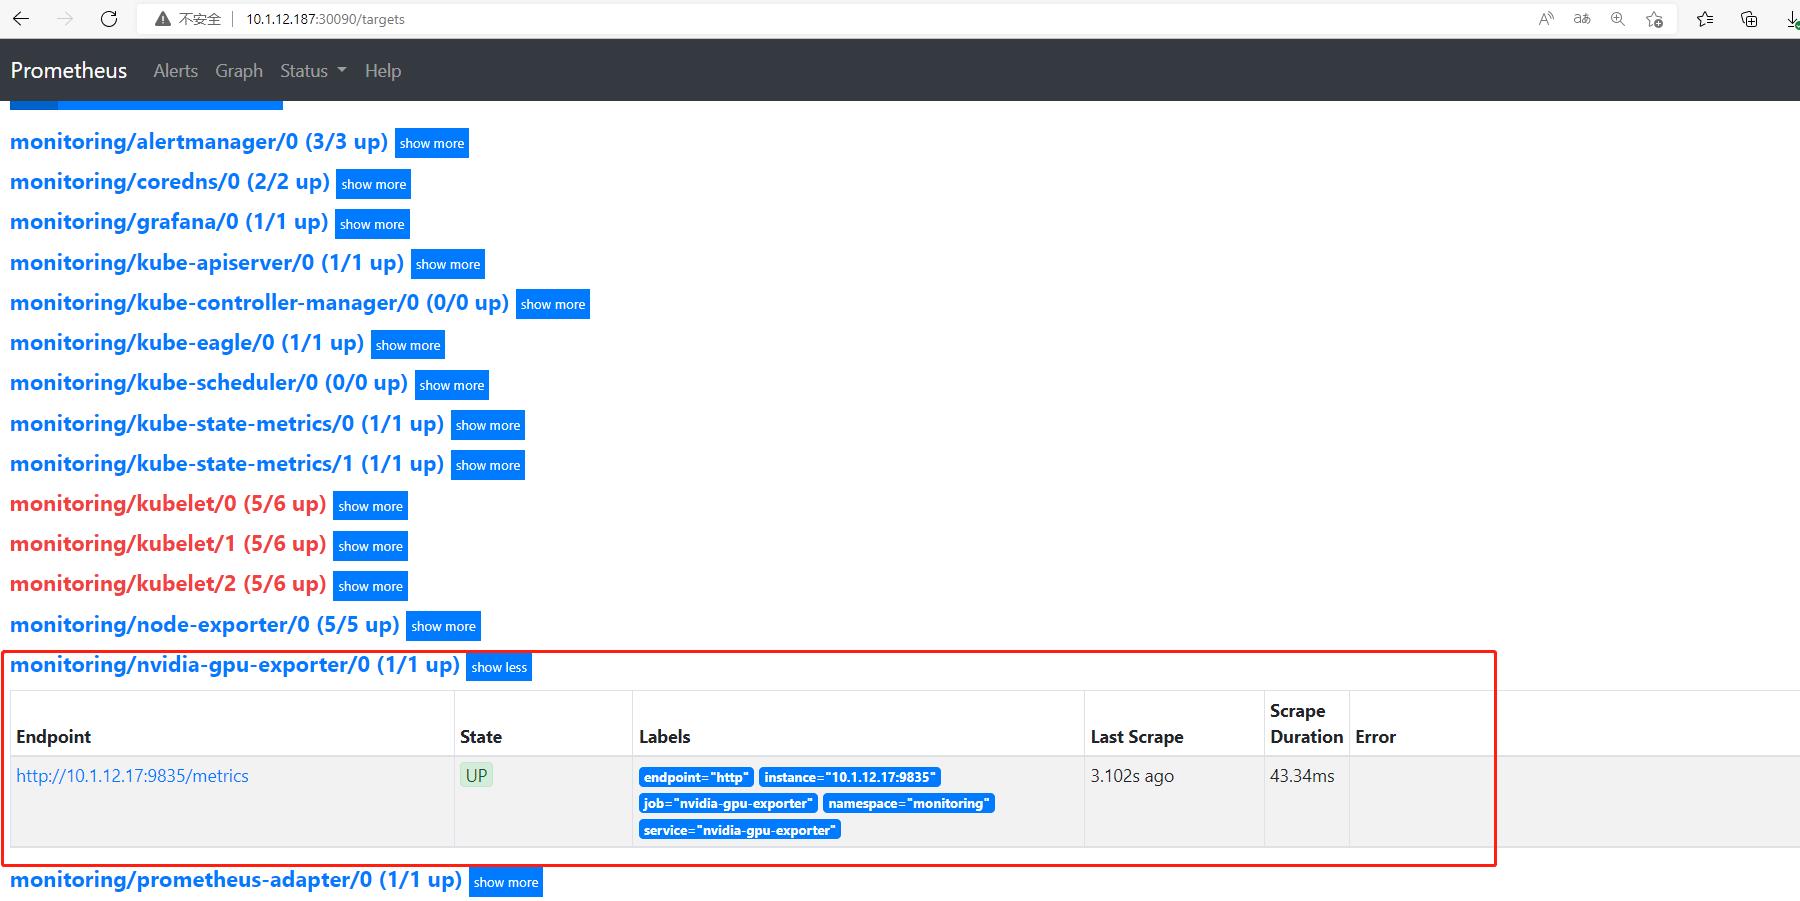Click the not-secure warning triangle icon
This screenshot has width=1800, height=901.
[x=163, y=19]
